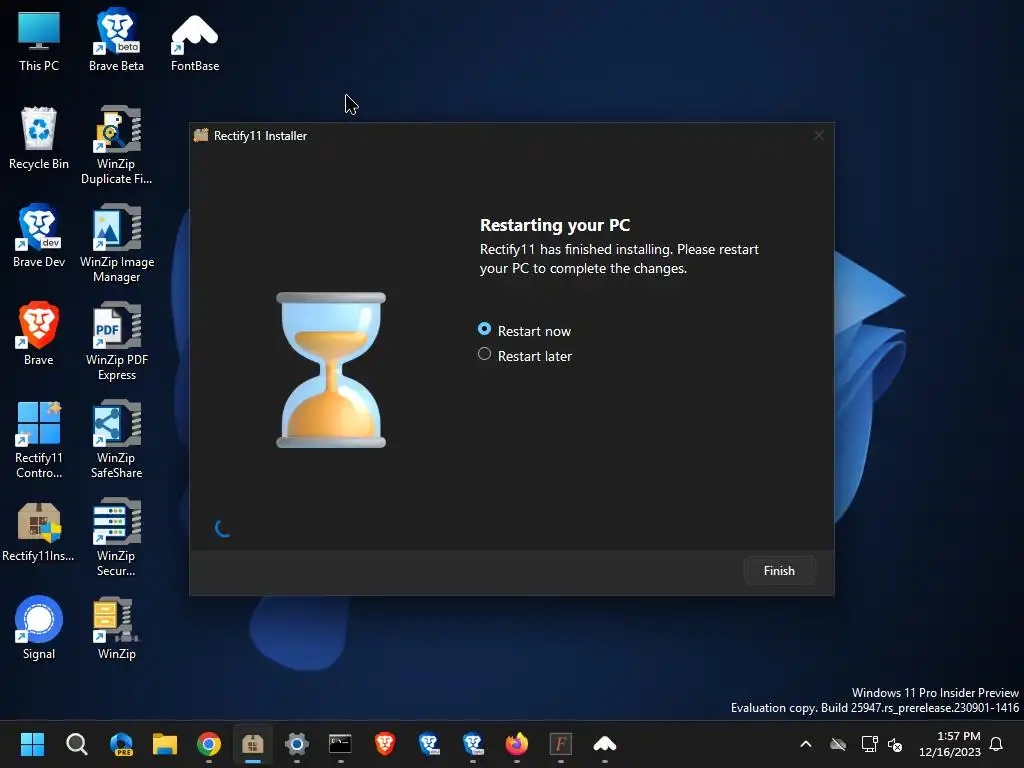The image size is (1024, 768).
Task: Open Settings gear from the taskbar
Action: [x=296, y=744]
